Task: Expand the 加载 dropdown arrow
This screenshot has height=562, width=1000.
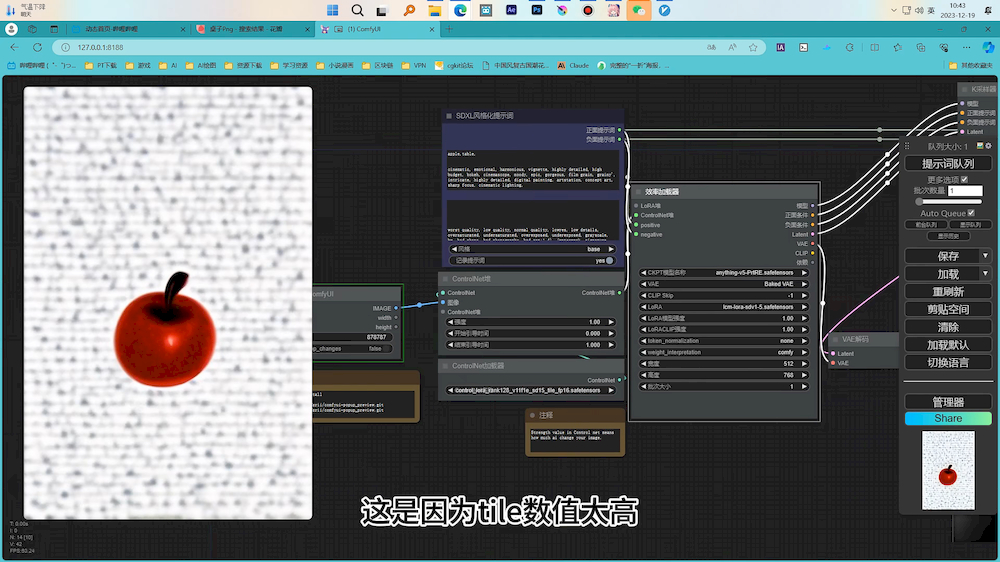Action: coord(985,273)
